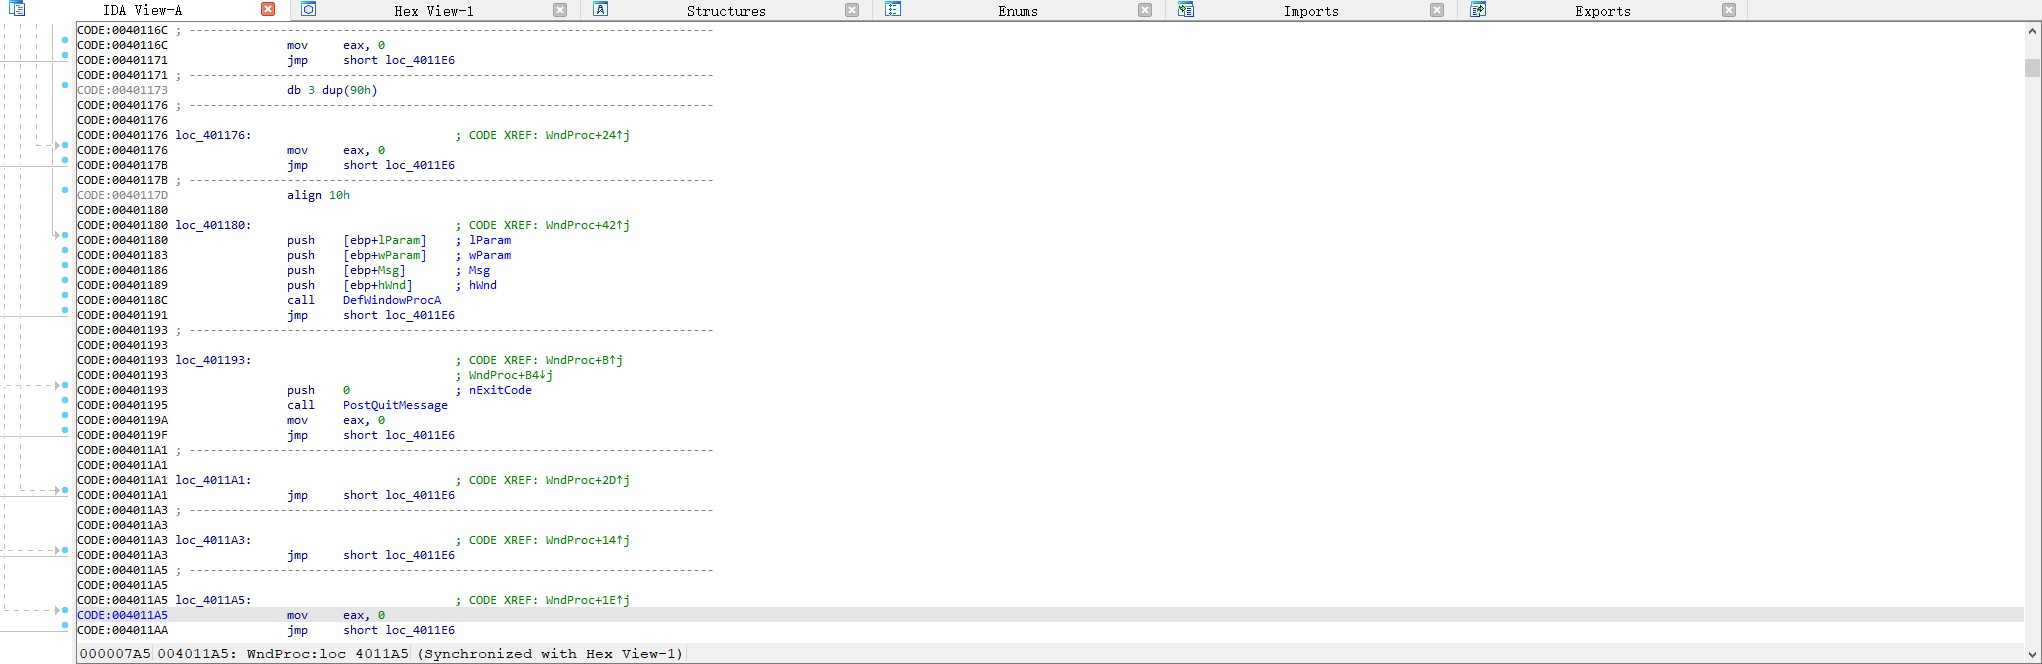
Task: Click the db 3 dup(90h) line
Action: (x=332, y=90)
